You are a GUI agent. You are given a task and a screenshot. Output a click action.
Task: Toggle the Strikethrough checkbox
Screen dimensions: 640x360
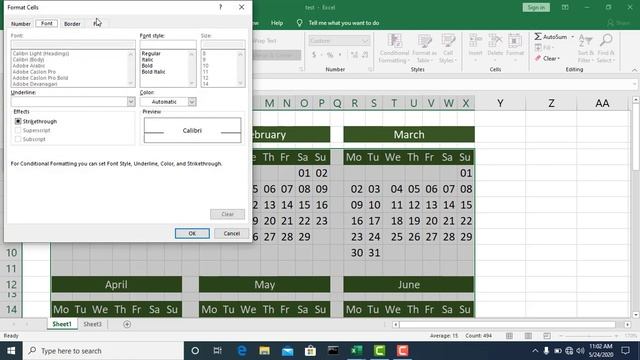(x=18, y=121)
